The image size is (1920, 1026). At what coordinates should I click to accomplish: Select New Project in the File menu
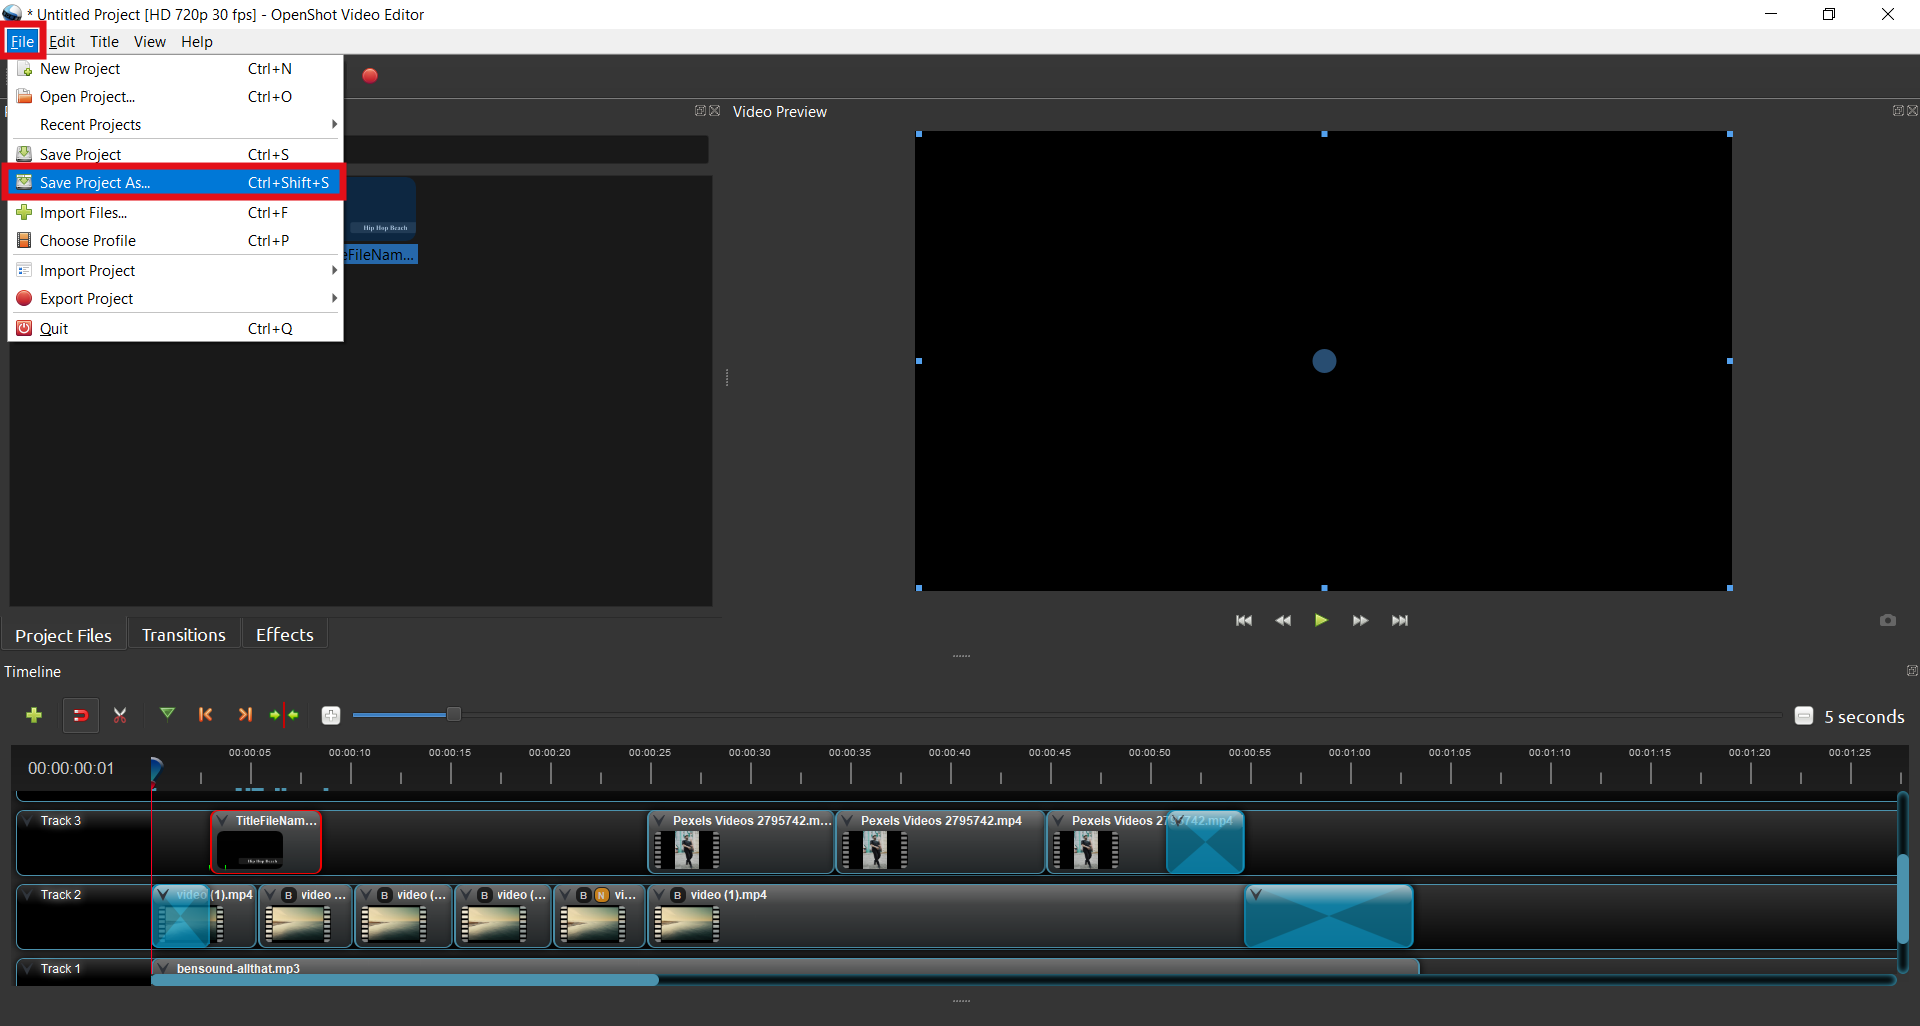(x=175, y=68)
